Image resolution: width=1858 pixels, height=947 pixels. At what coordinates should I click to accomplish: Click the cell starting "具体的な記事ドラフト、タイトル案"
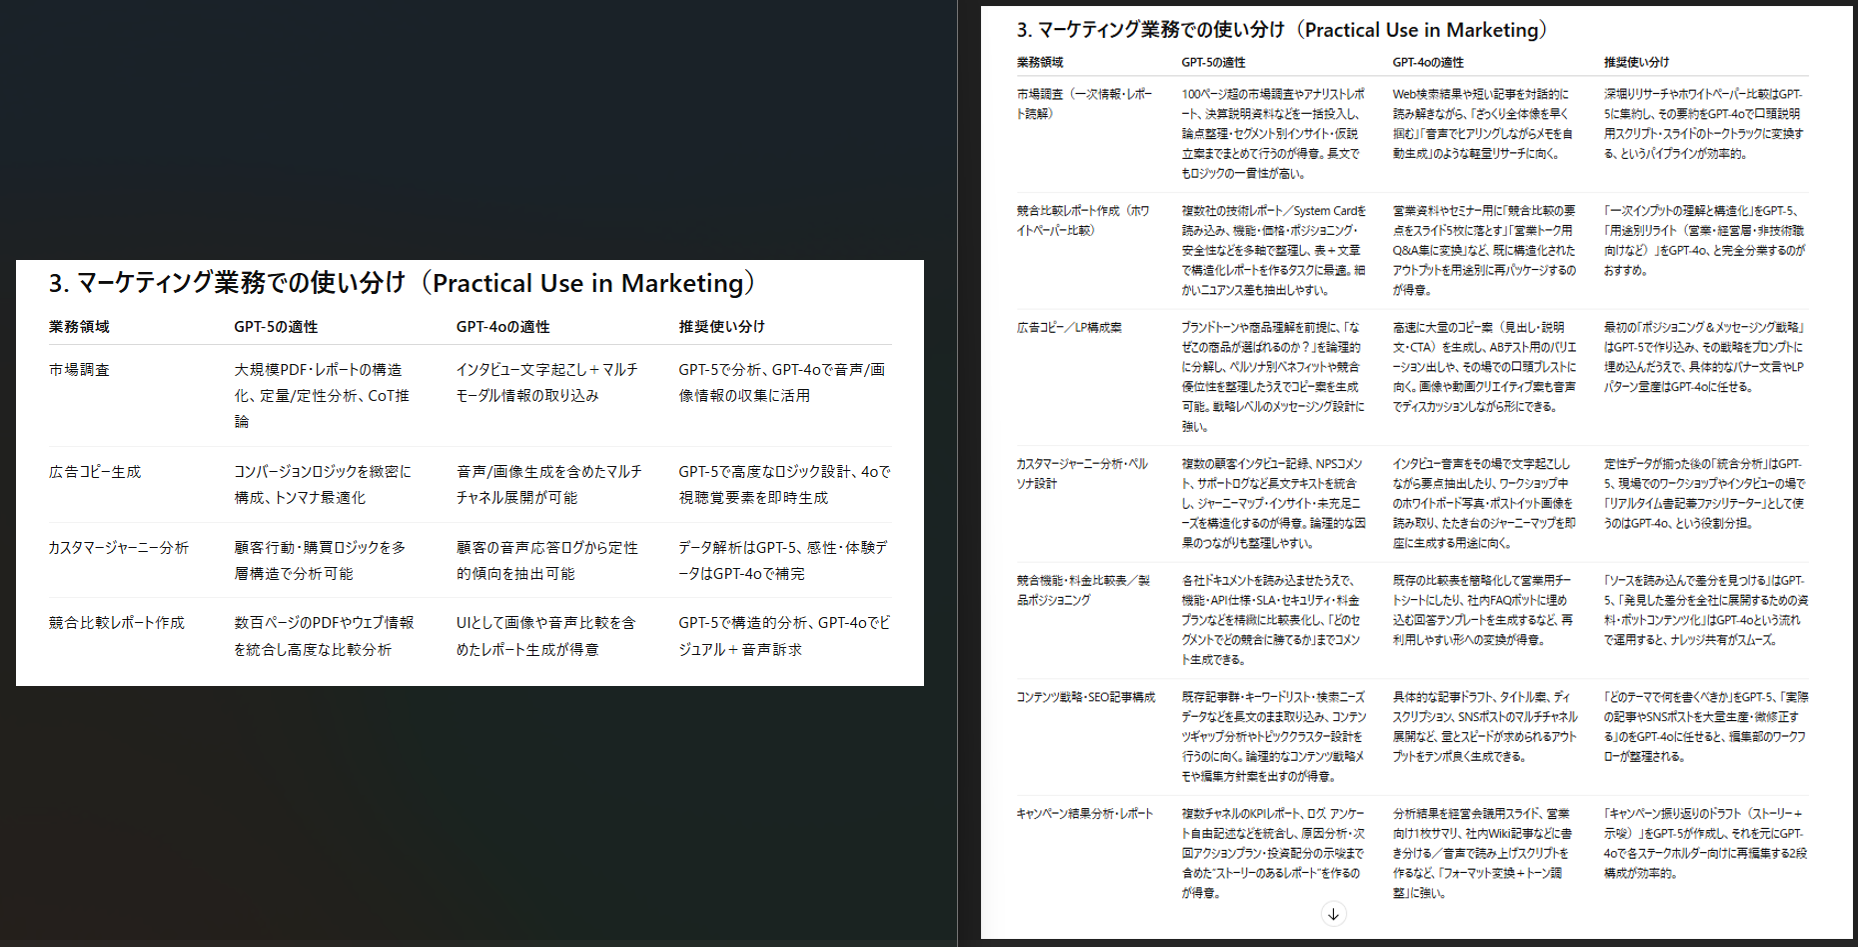coord(1485,727)
